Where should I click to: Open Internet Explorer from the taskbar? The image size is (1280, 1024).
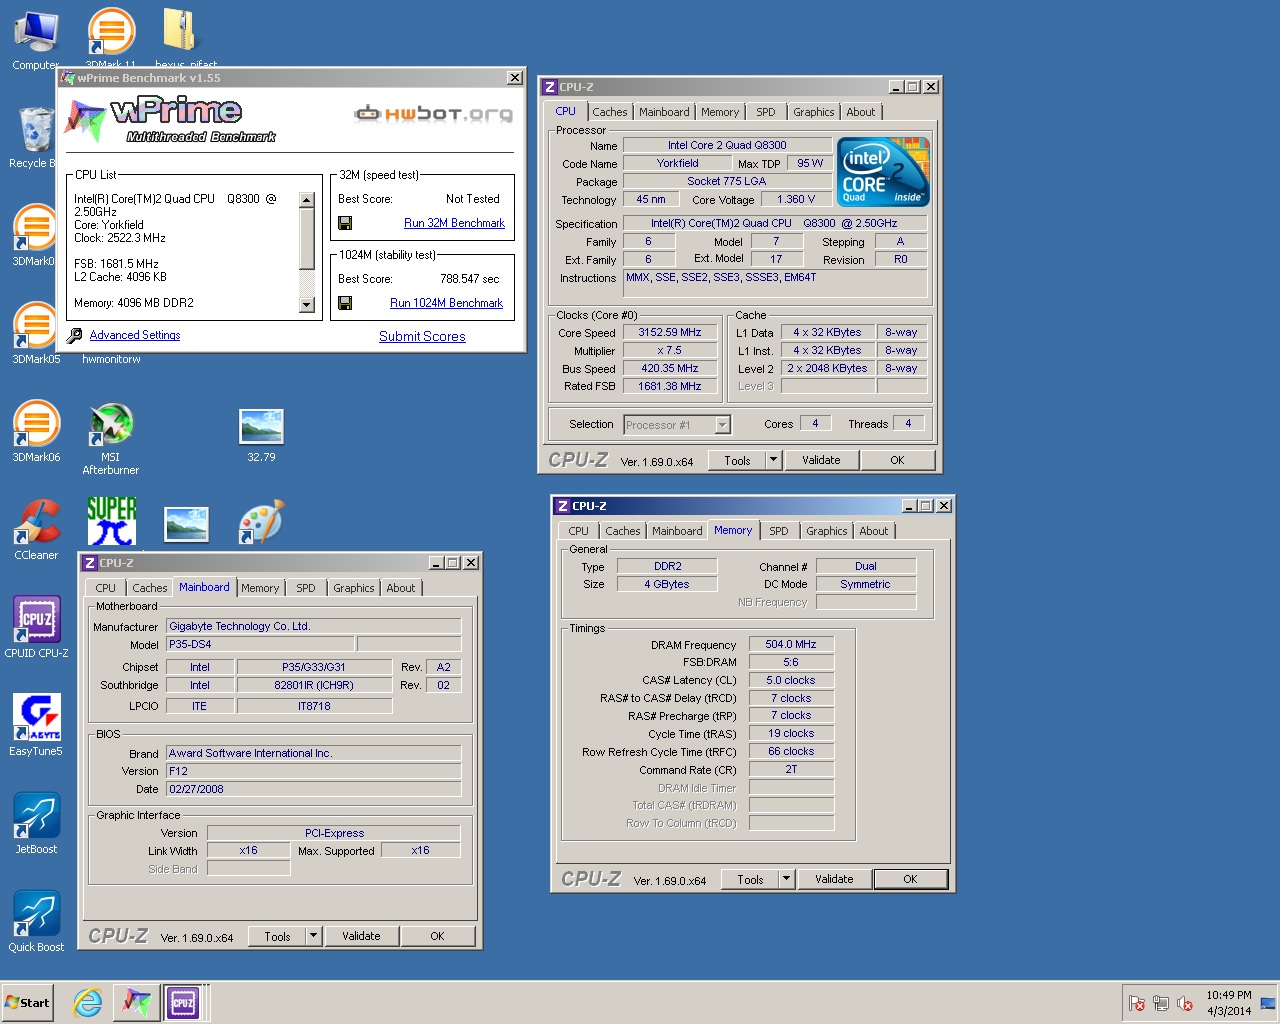[88, 1002]
